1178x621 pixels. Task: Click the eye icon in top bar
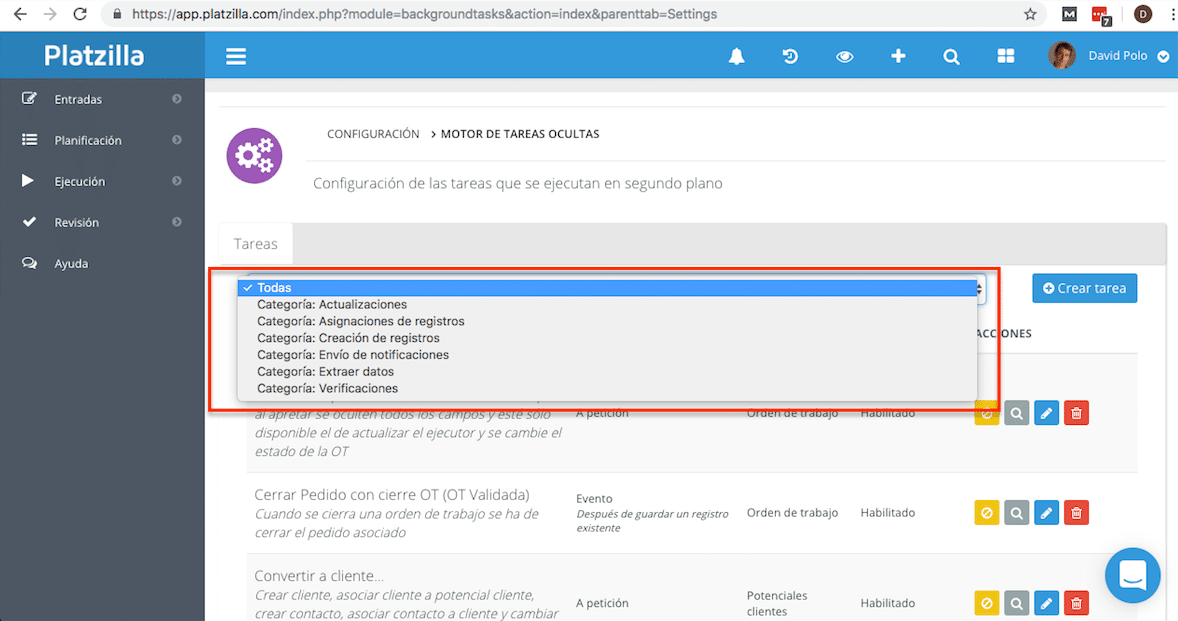844,57
